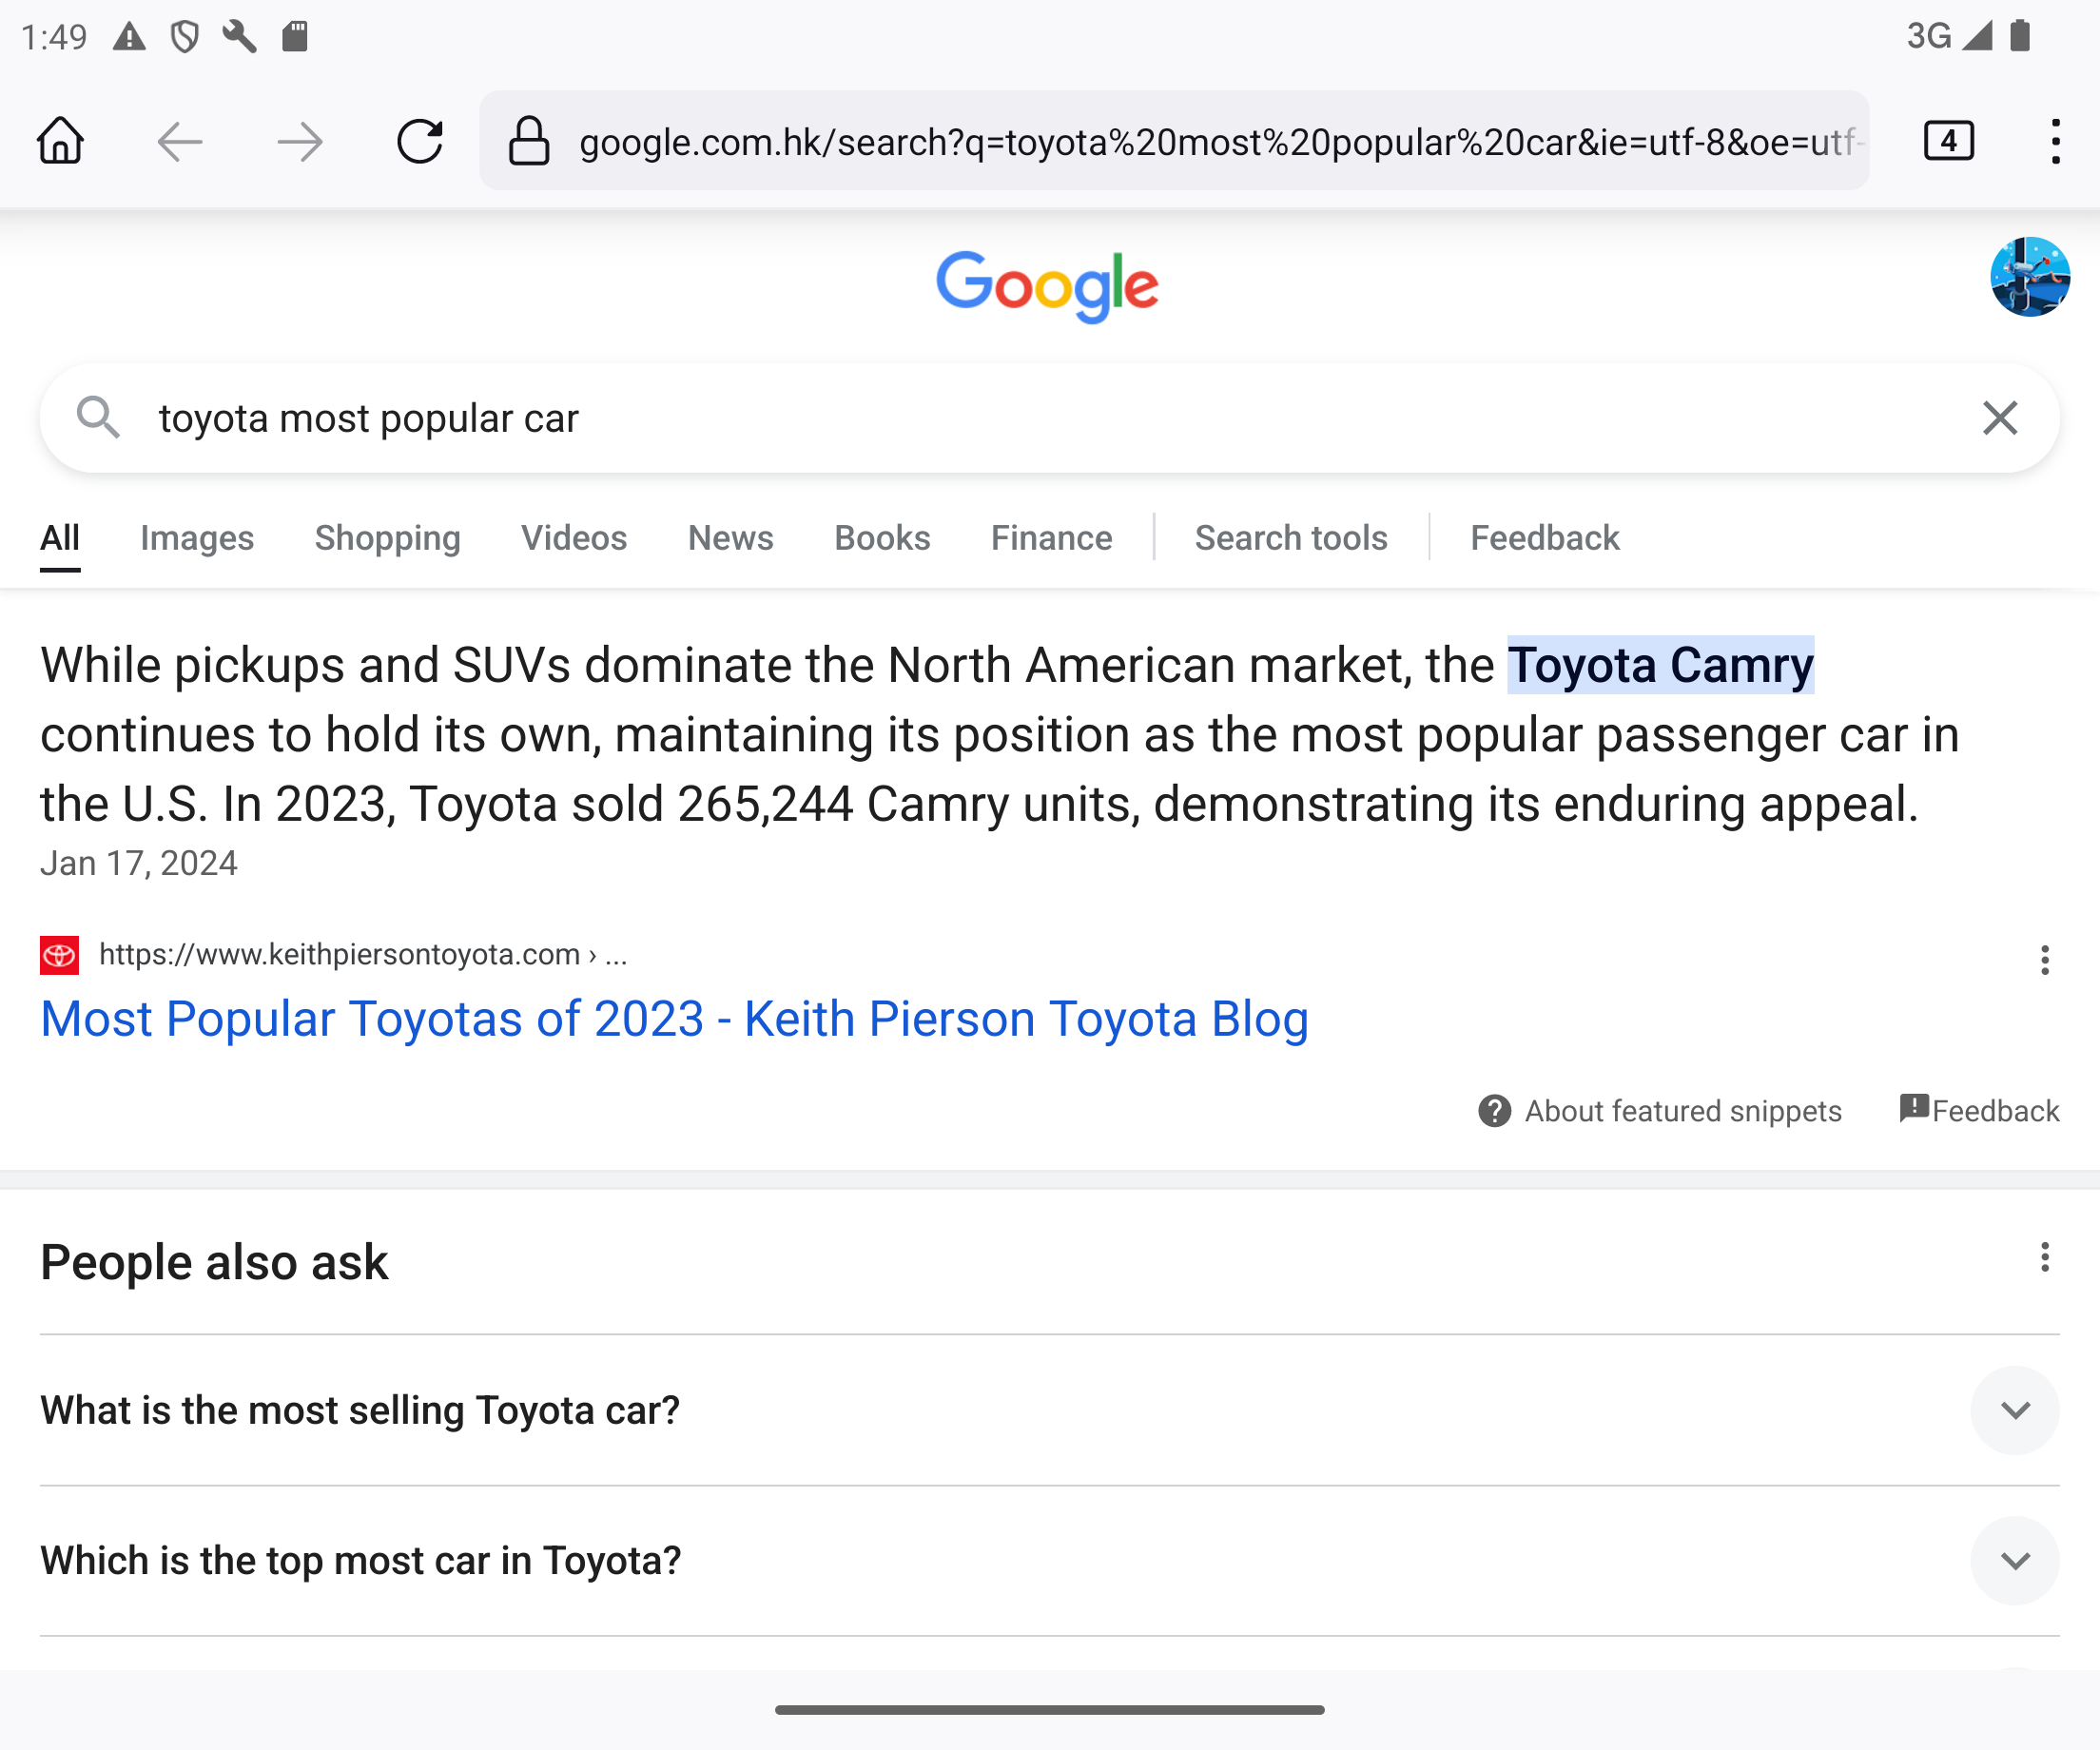
Task: Switch to the News tab
Action: (x=731, y=538)
